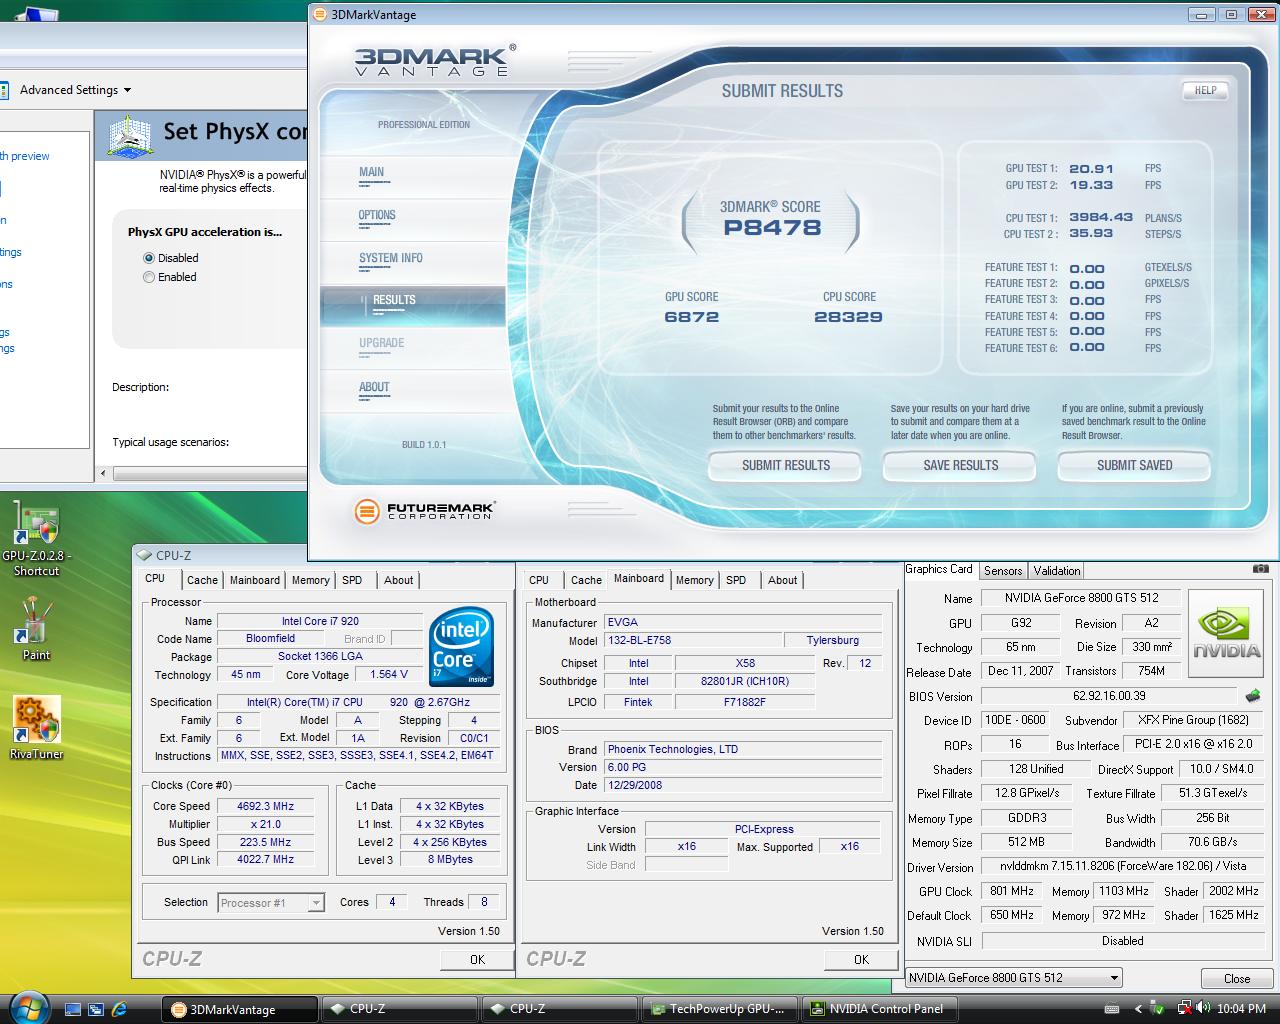Image resolution: width=1280 pixels, height=1024 pixels.
Task: Click the GPU-Z Name field value
Action: click(x=1079, y=598)
